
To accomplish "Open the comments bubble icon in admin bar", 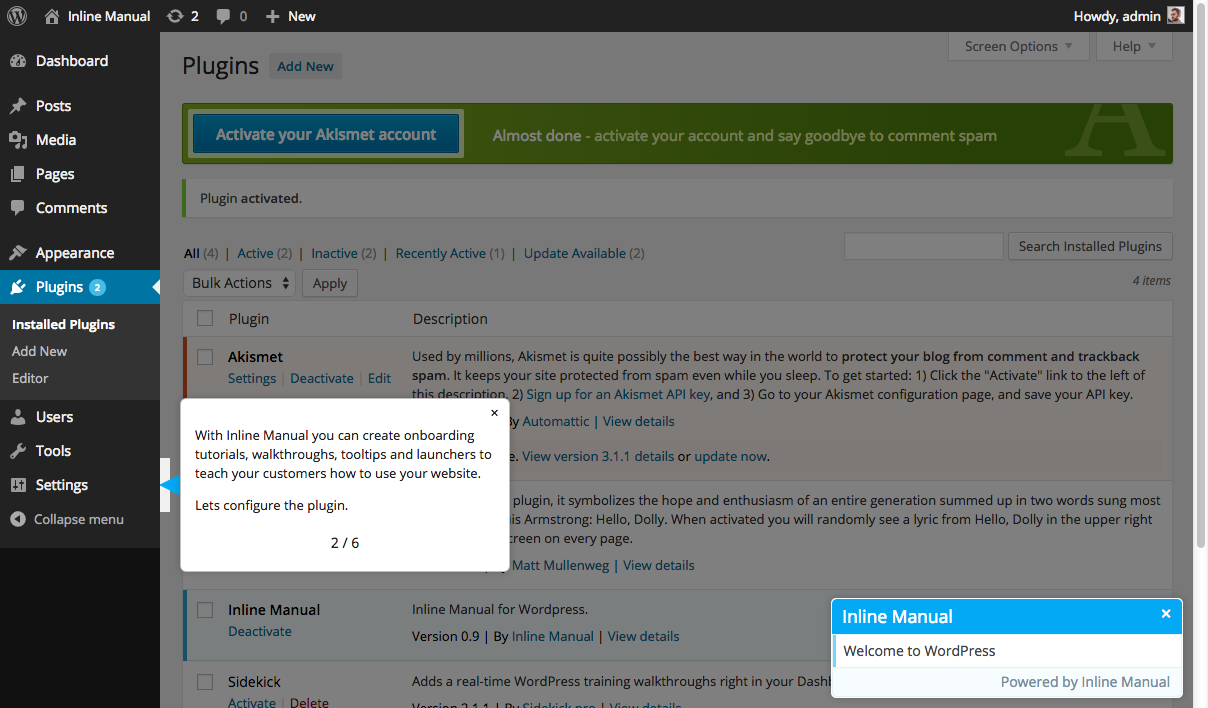I will pos(223,16).
